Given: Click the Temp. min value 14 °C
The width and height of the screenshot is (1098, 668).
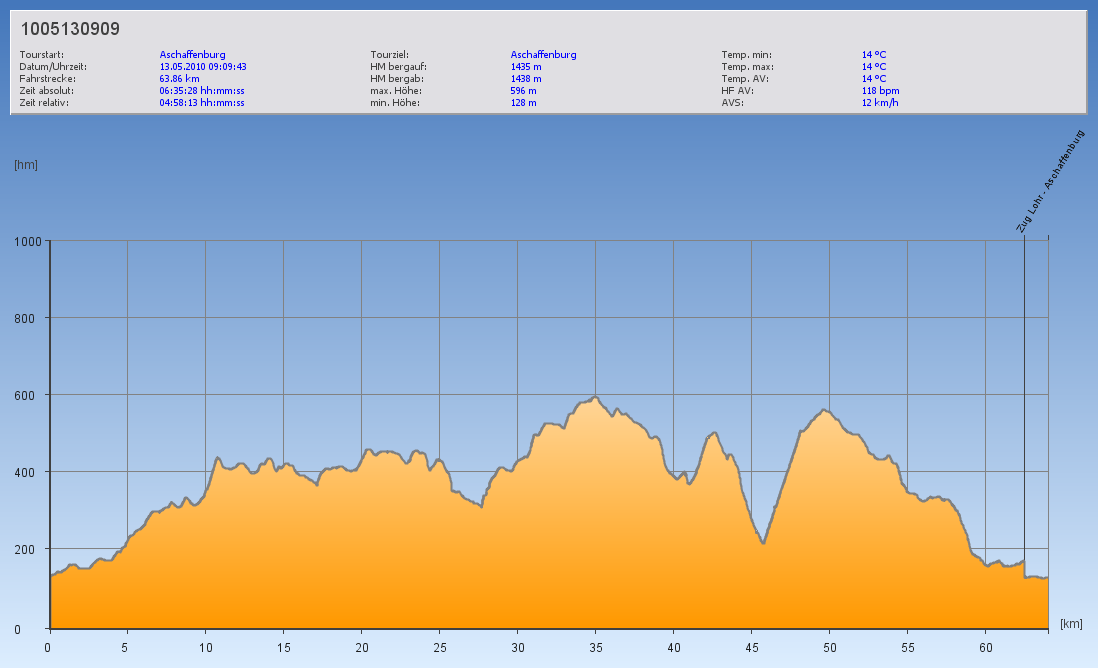Looking at the screenshot, I should pyautogui.click(x=874, y=55).
